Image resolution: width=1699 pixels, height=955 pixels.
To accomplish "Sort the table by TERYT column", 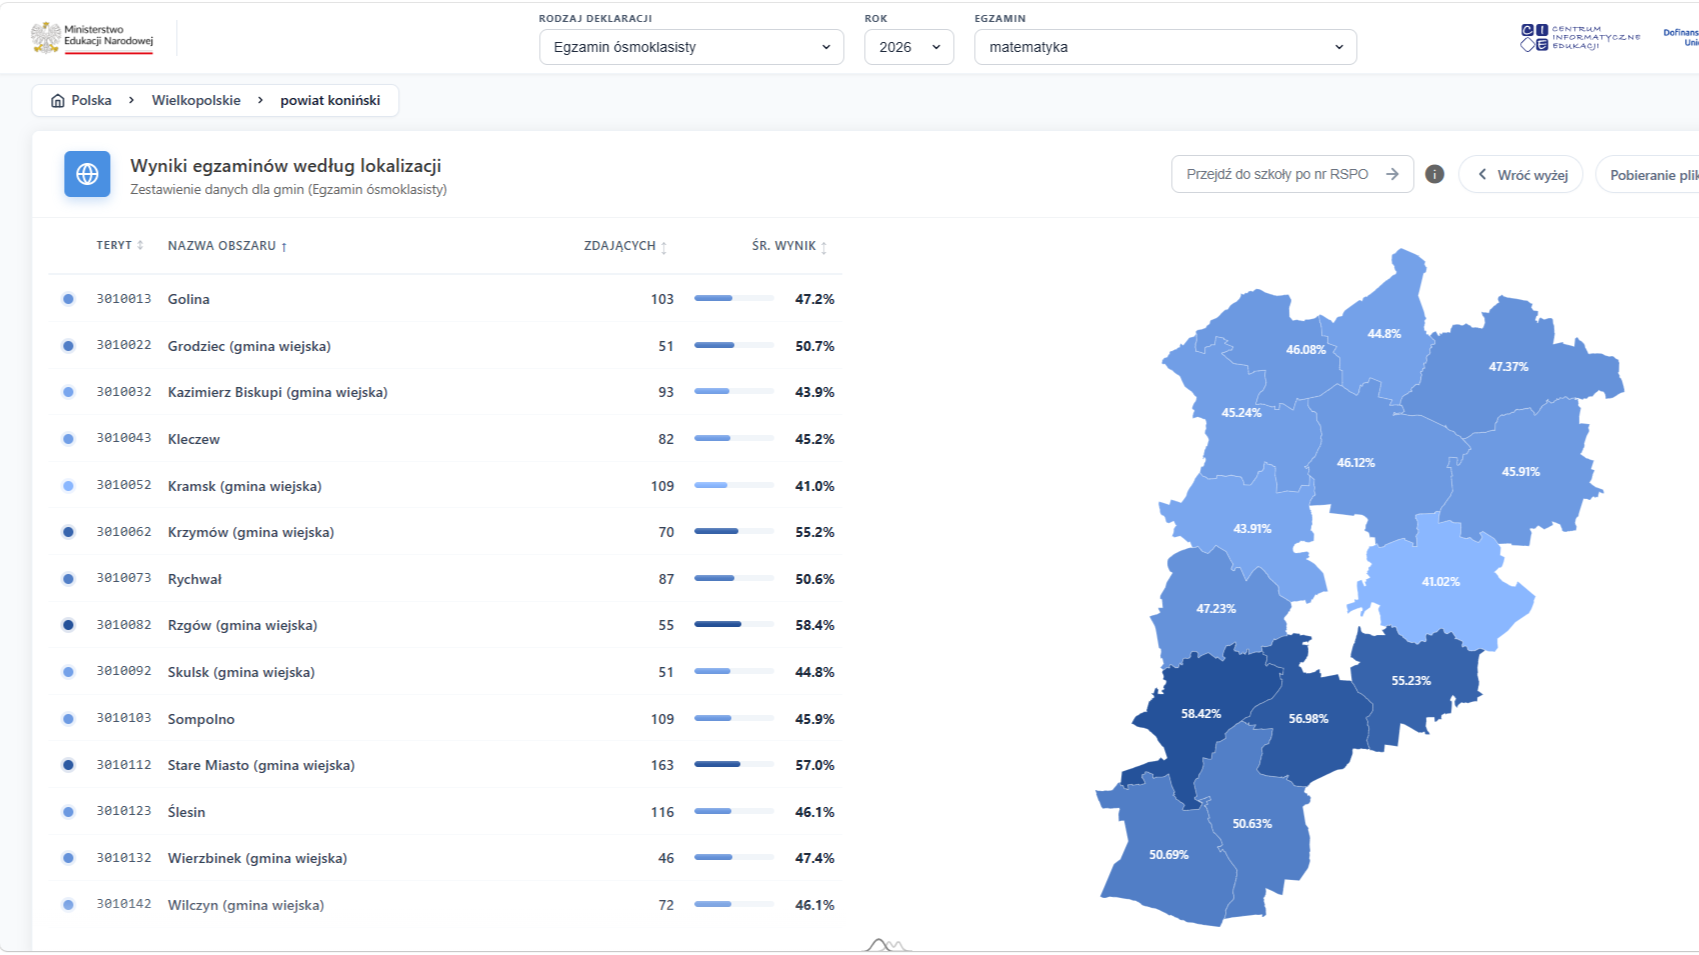I will pos(120,245).
